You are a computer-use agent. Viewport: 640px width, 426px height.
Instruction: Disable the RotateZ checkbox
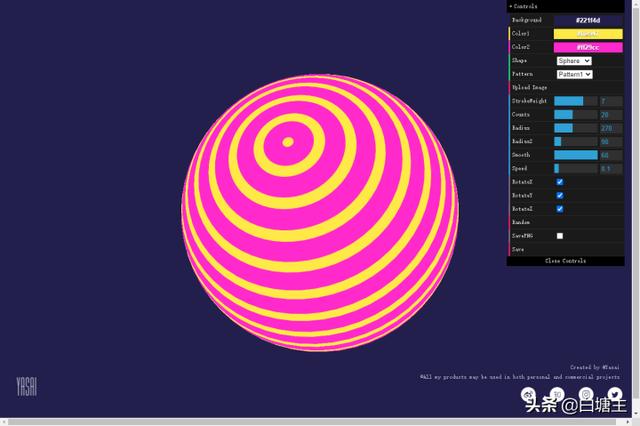coord(560,209)
